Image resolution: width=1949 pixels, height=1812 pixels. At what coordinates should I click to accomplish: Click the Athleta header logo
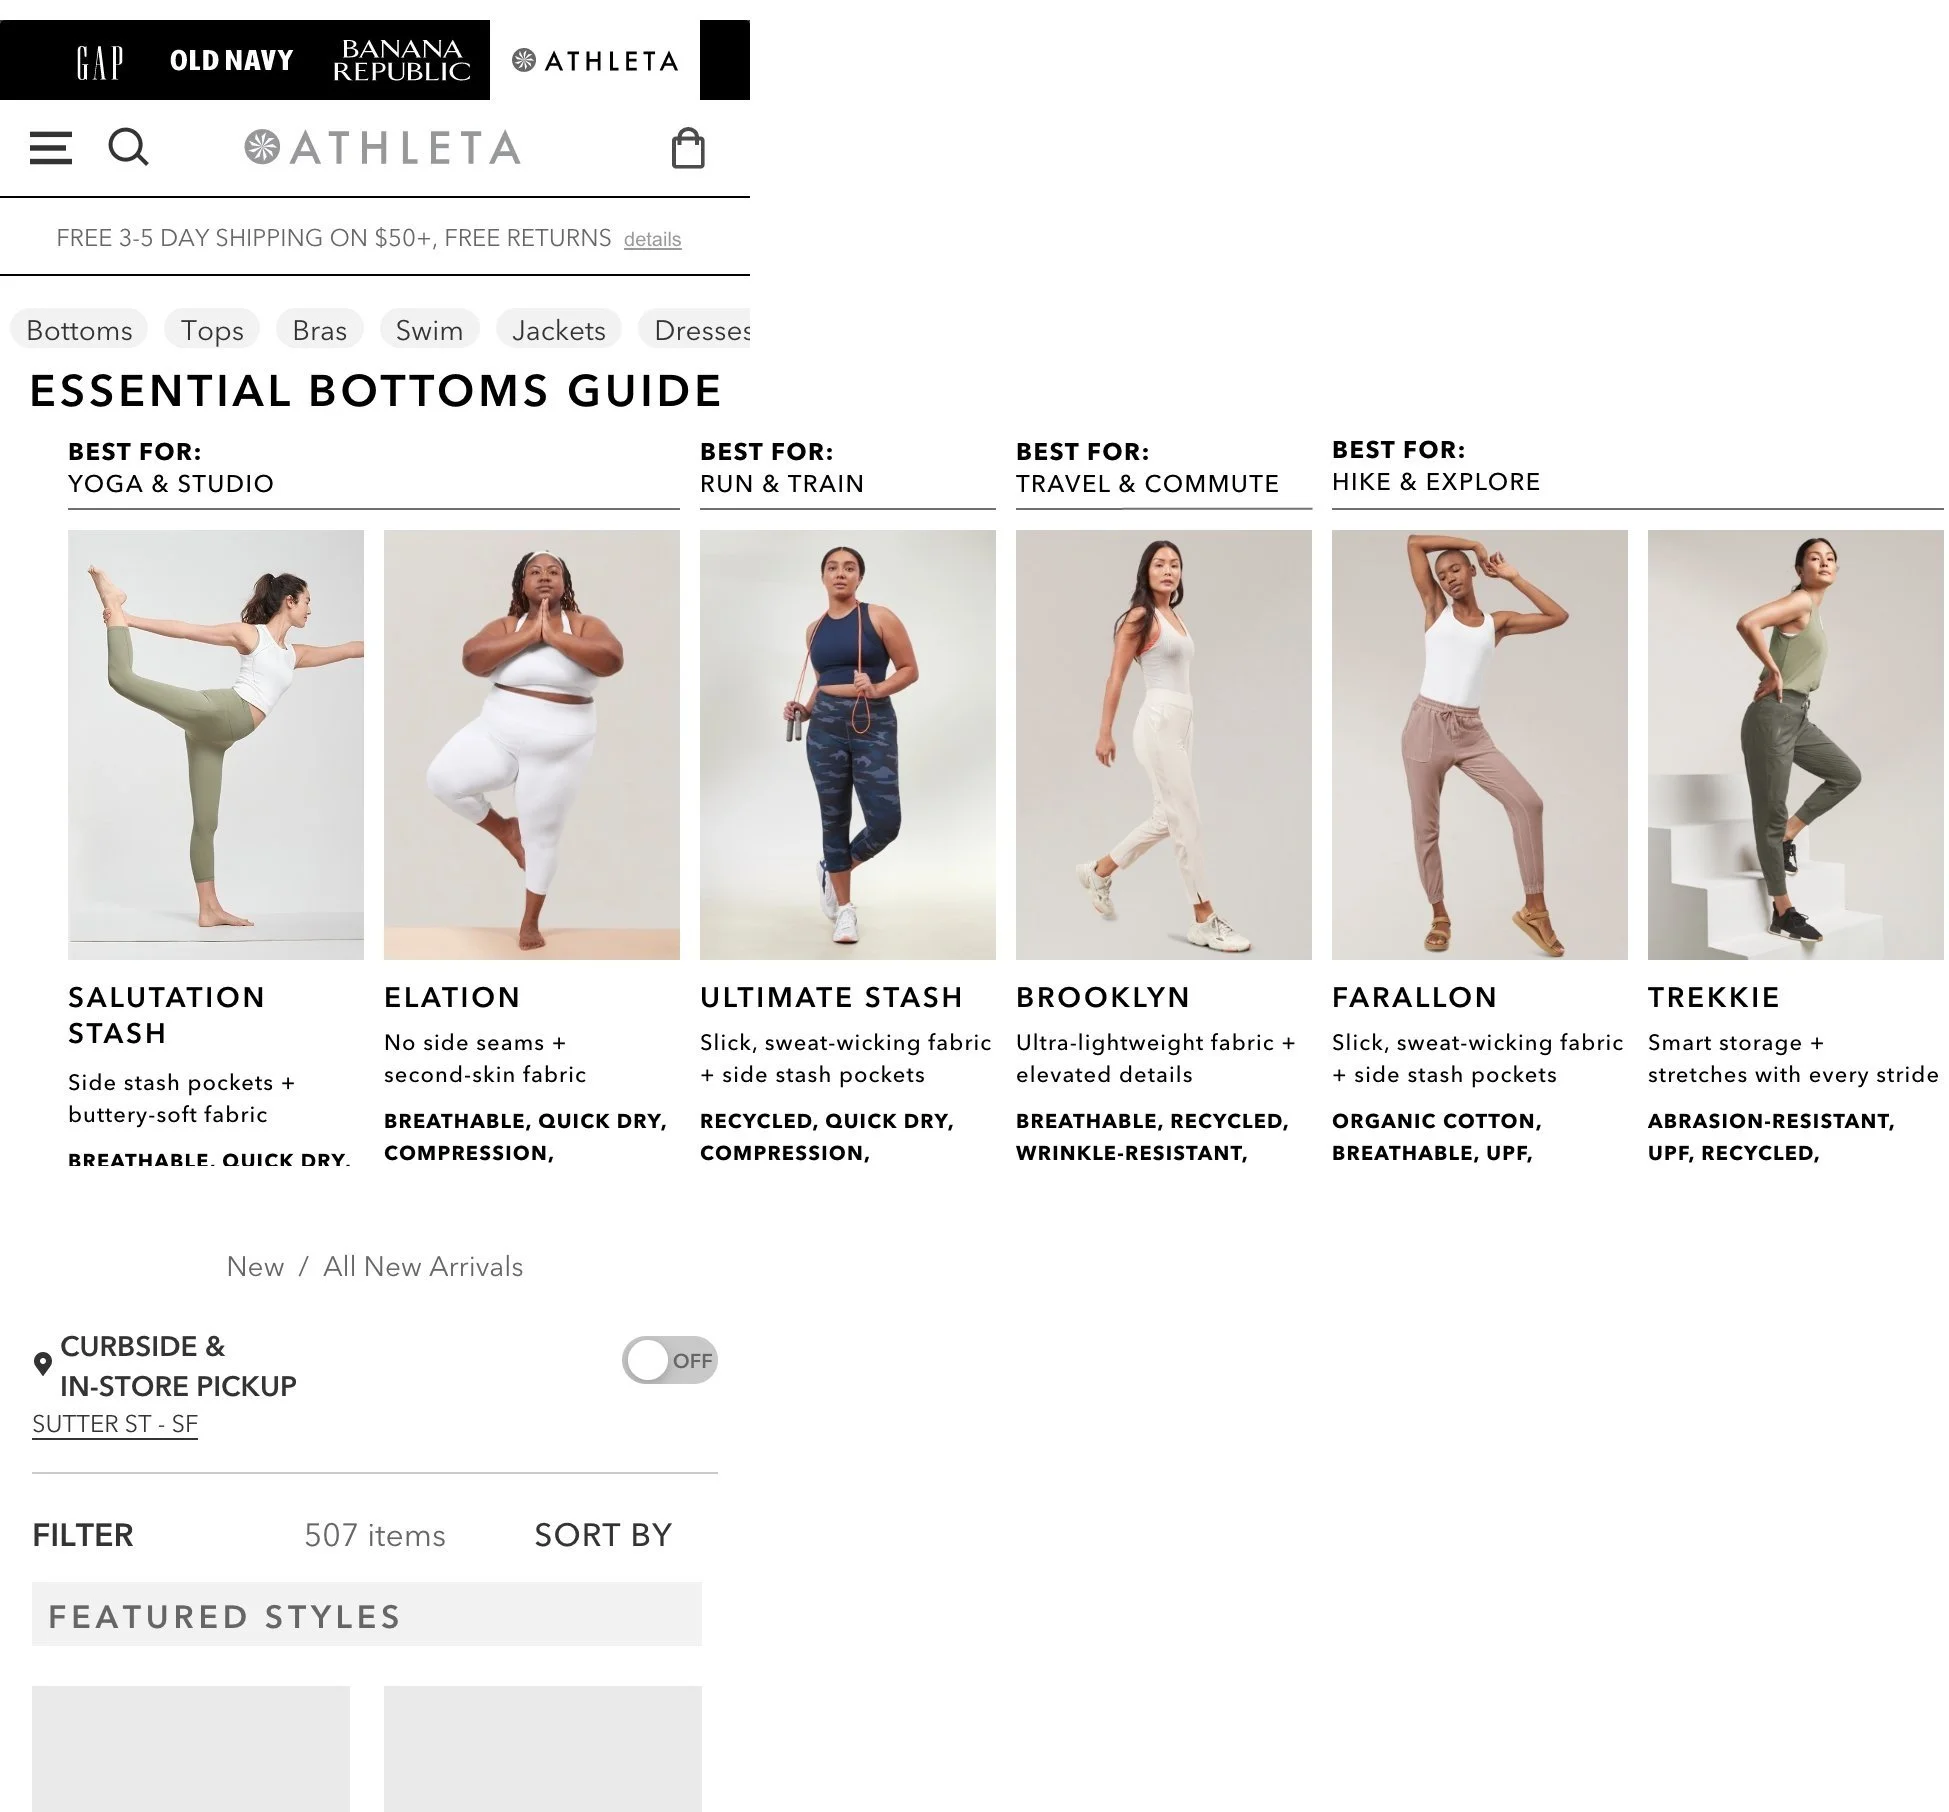pyautogui.click(x=383, y=148)
